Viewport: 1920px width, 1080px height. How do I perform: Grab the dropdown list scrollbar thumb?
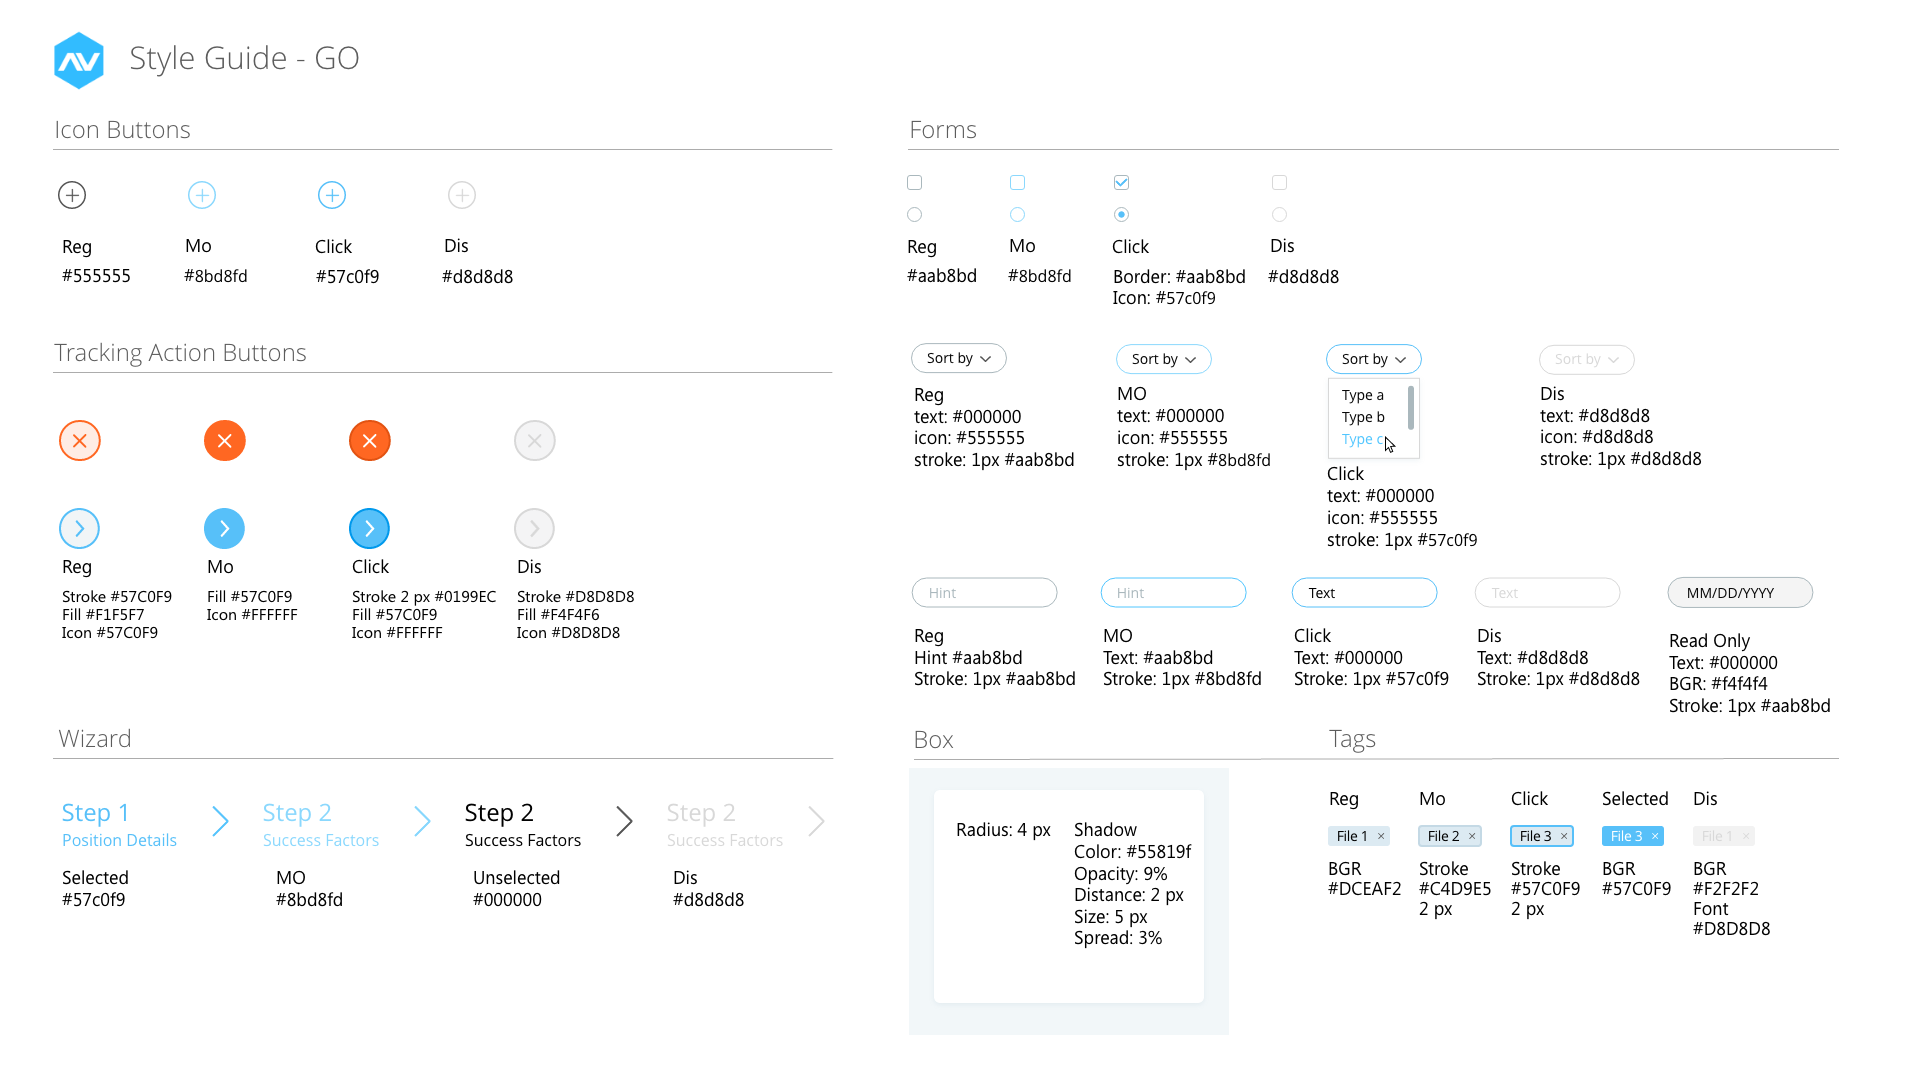pos(1410,408)
